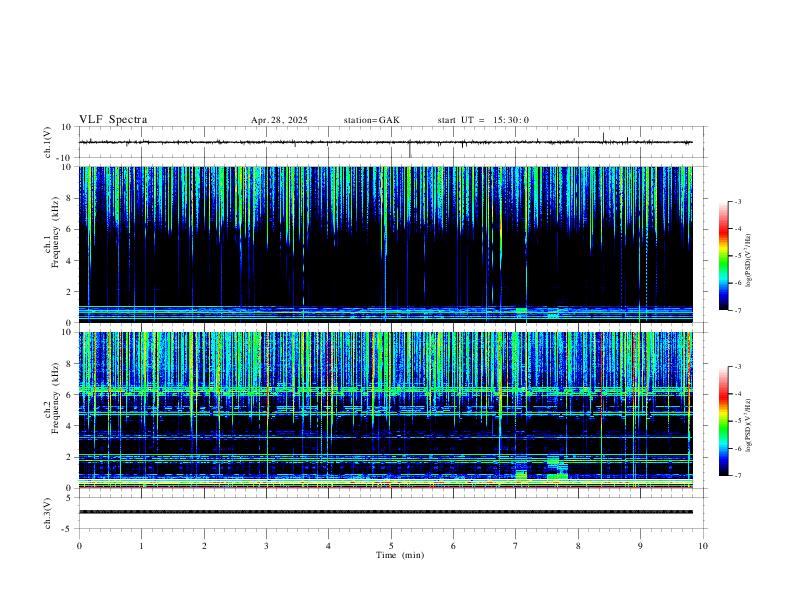This screenshot has height=612, width=792.
Task: Click the upper color bar's log(PSD) label
Action: point(749,261)
